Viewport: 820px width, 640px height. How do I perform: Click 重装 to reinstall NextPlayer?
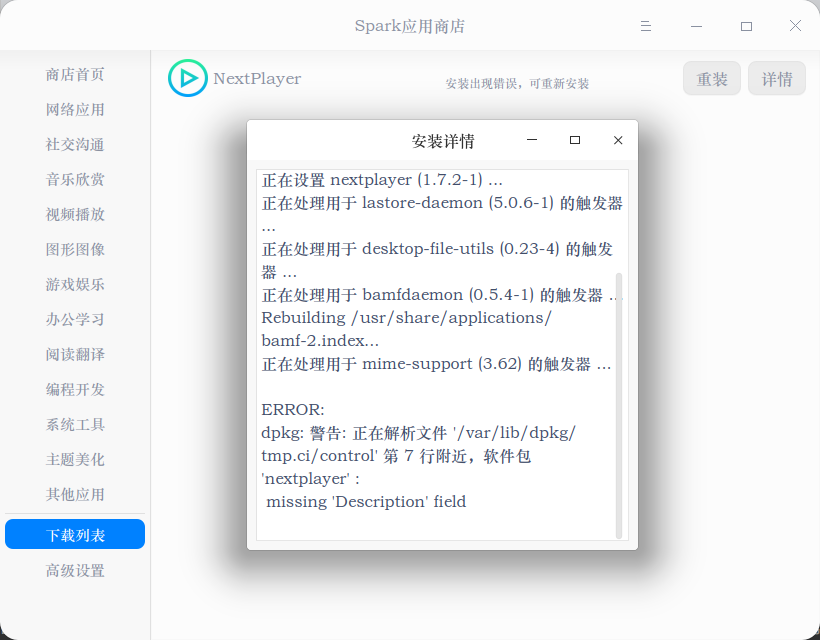click(x=712, y=79)
